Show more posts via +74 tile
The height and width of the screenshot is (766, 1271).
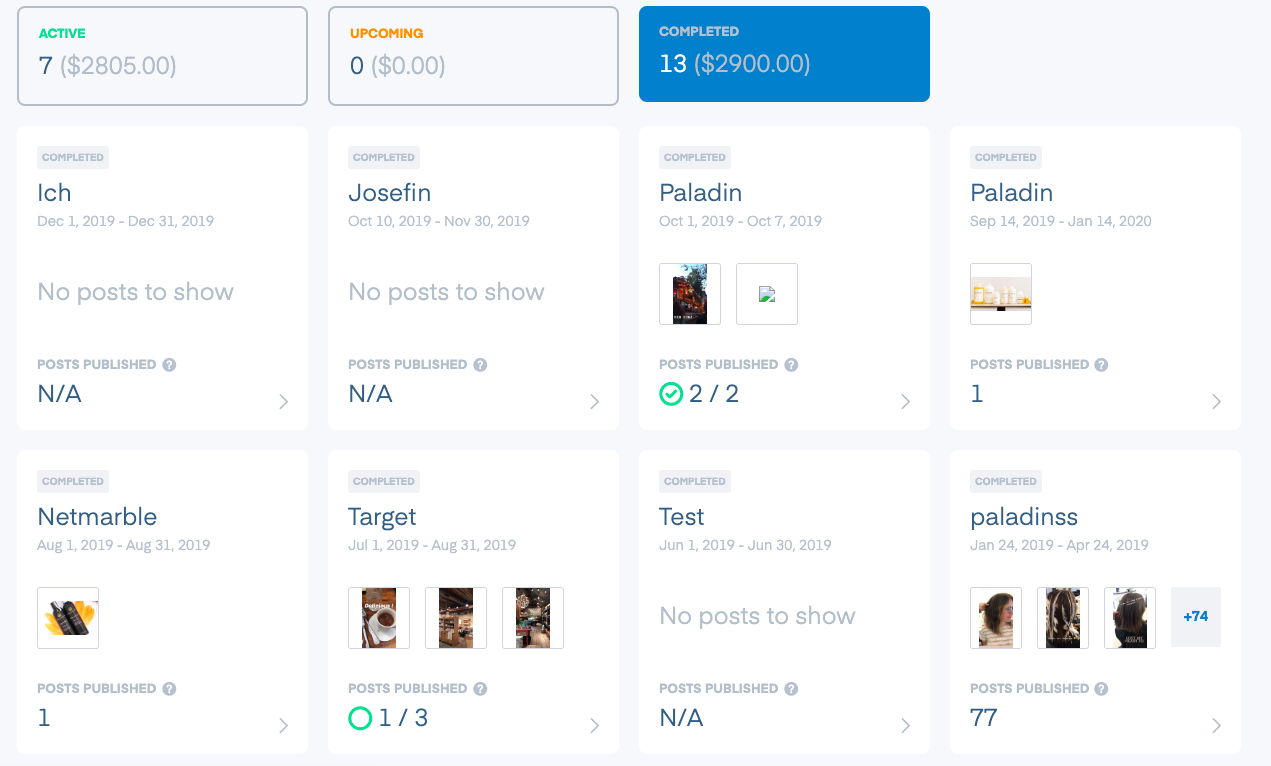1196,617
